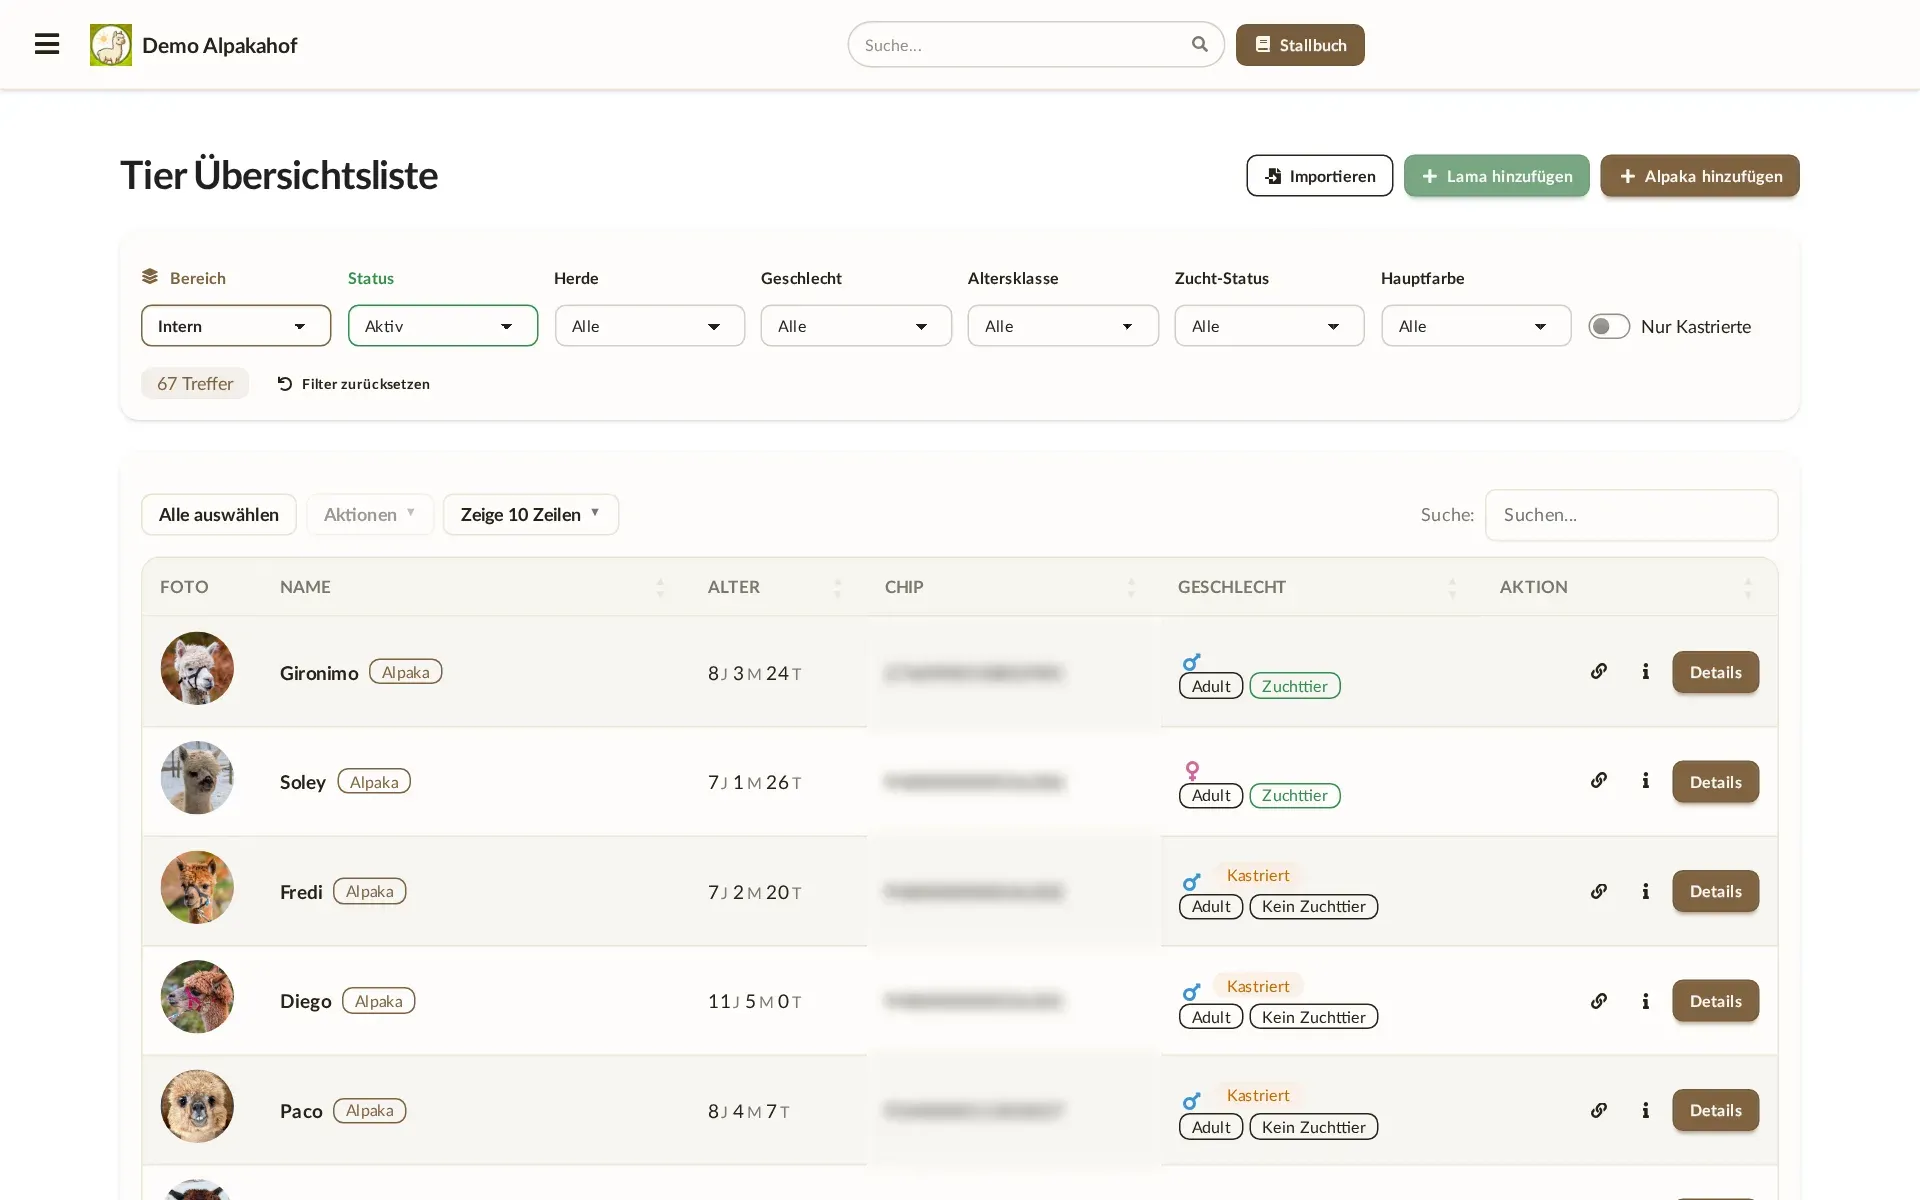Click the info icon in Diego's row
Image resolution: width=1920 pixels, height=1200 pixels.
click(x=1645, y=1001)
